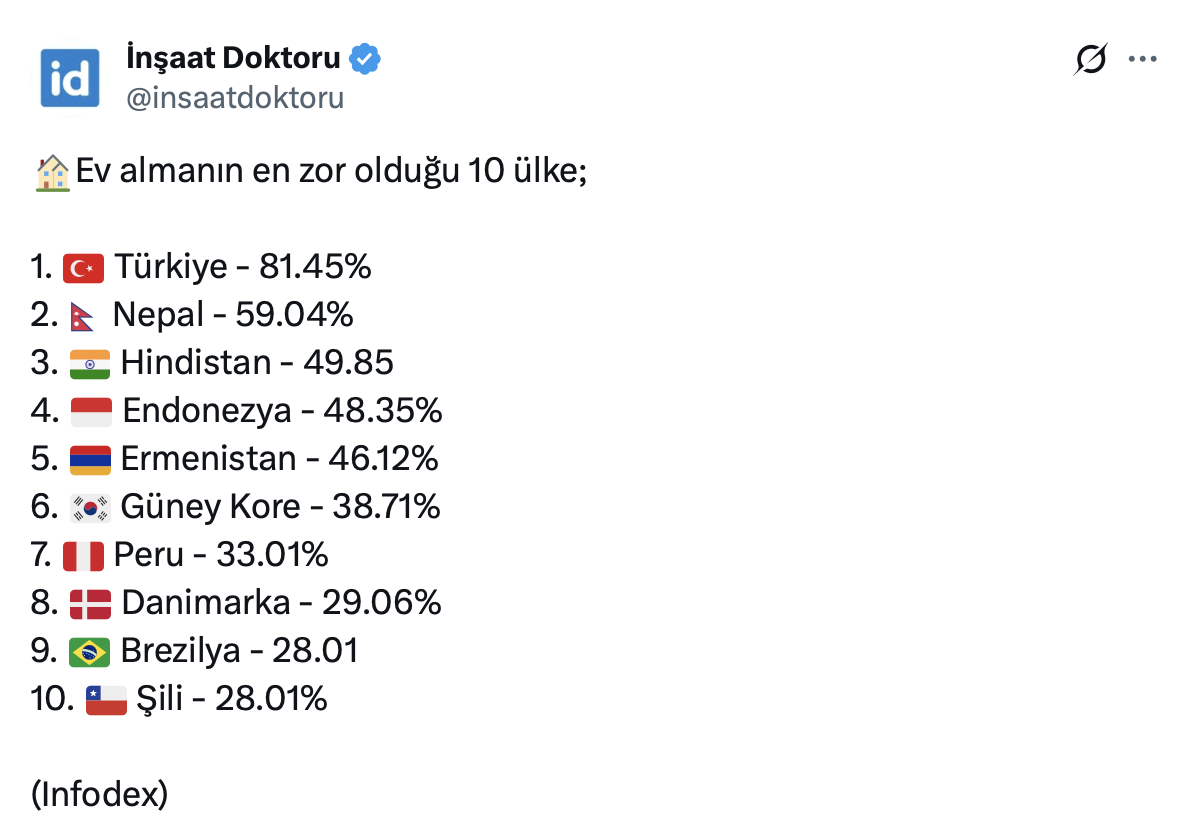Open the İnşaat Doktoru display name link
This screenshot has height=828, width=1192.
click(233, 58)
